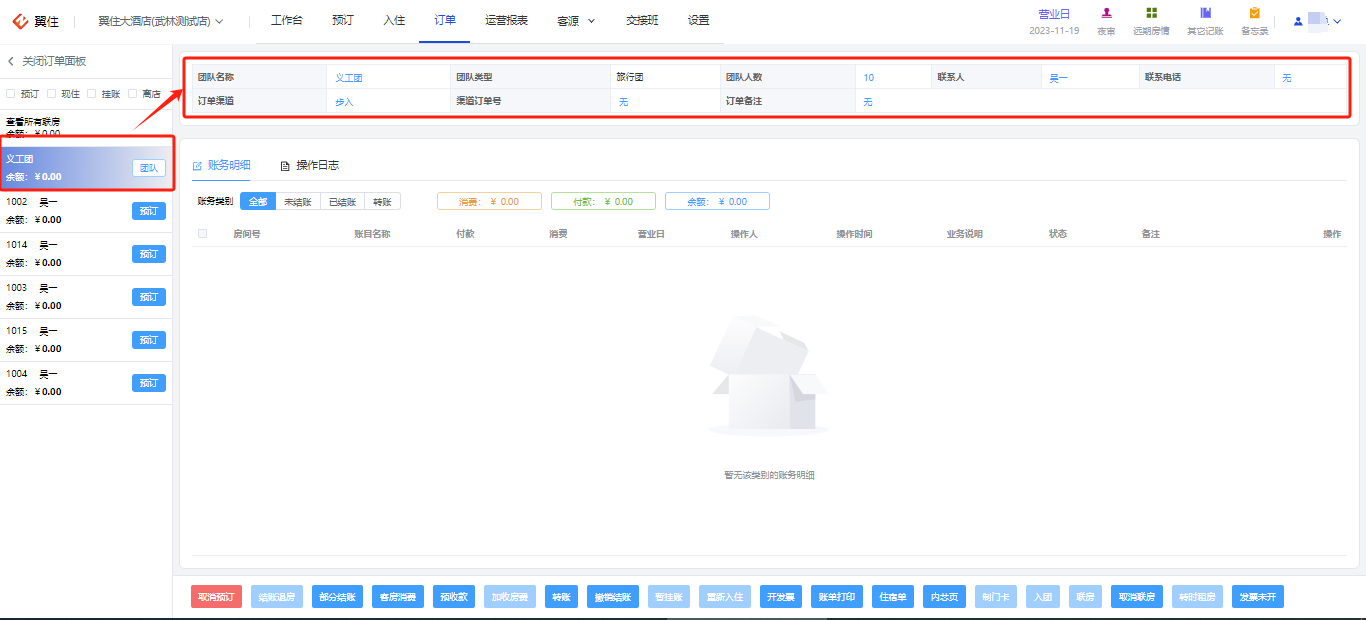
Task: Click the 翼住 logo icon
Action: click(x=19, y=21)
